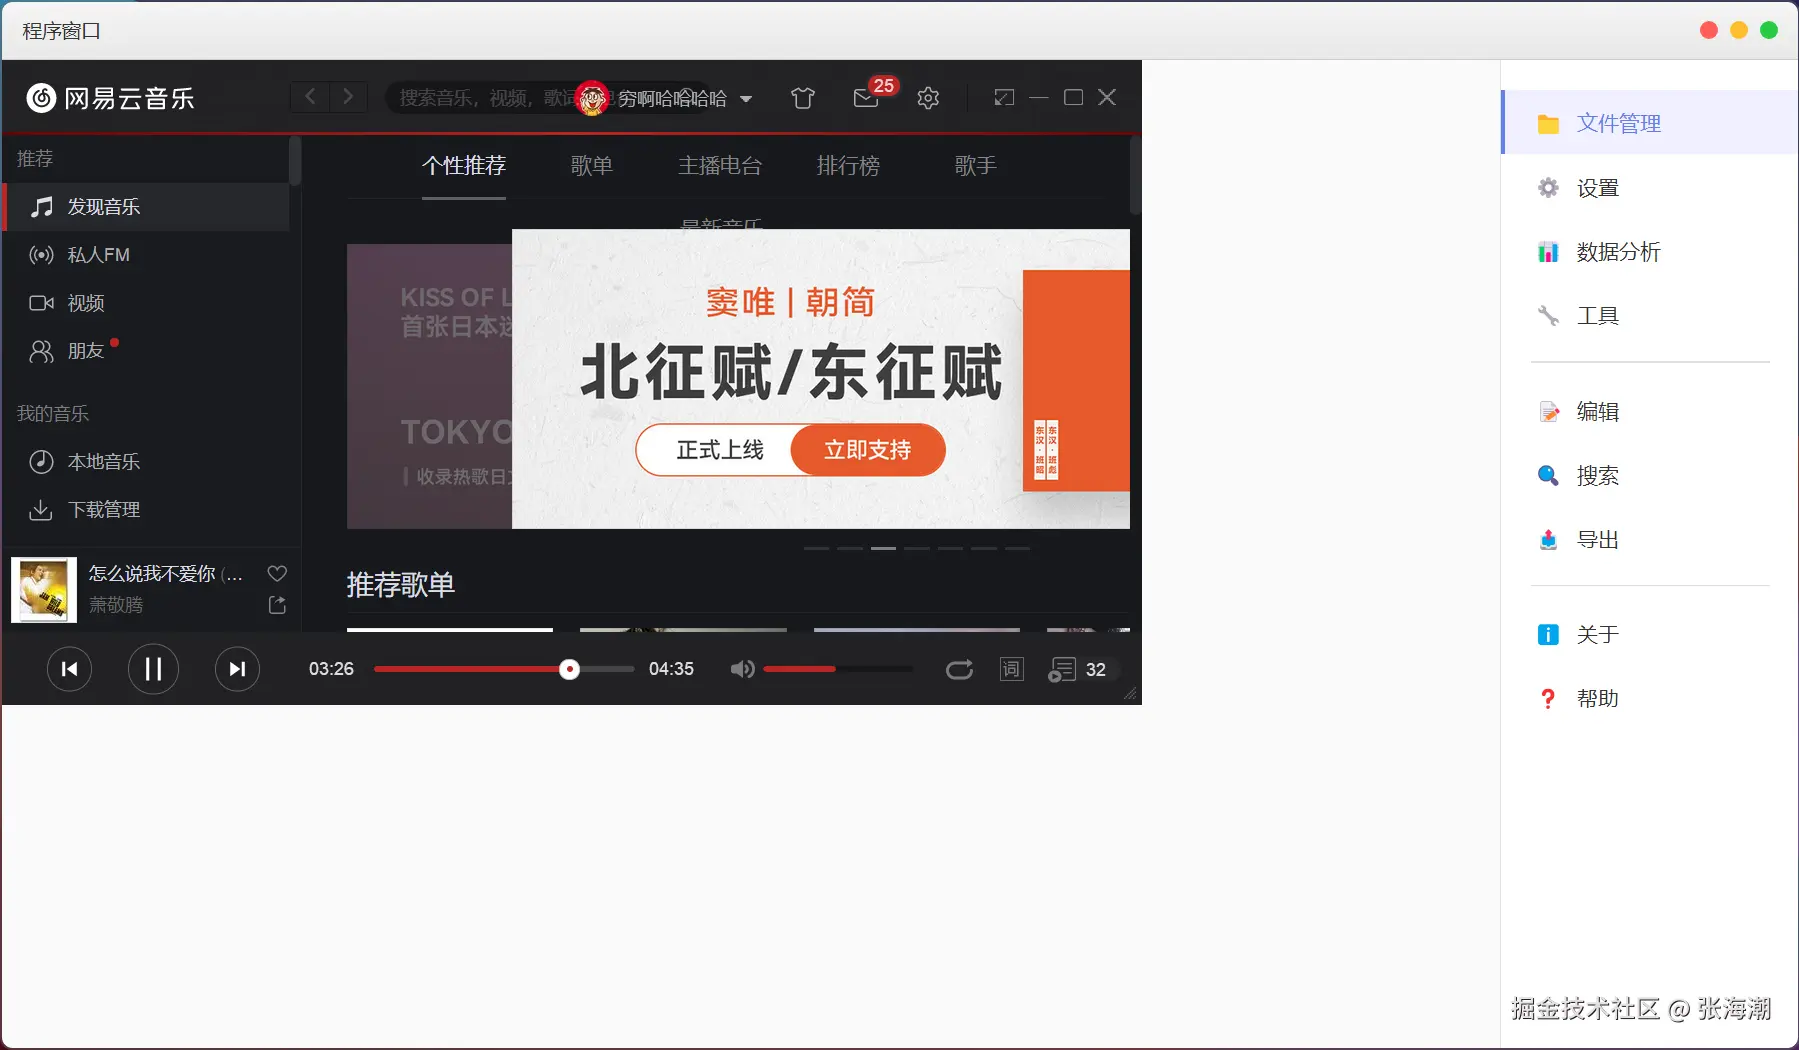
Task: Toggle the repeat playback mode
Action: (959, 669)
